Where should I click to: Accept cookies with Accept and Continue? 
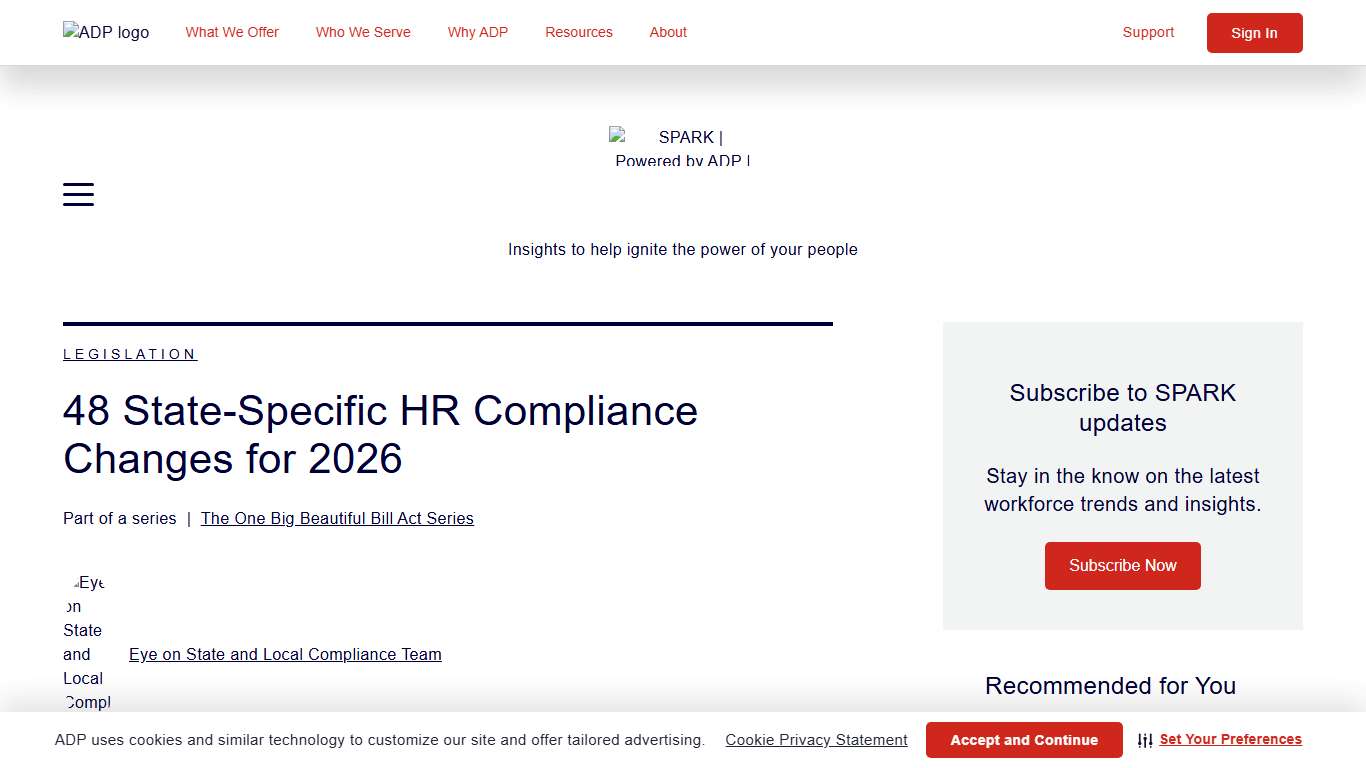pos(1024,740)
